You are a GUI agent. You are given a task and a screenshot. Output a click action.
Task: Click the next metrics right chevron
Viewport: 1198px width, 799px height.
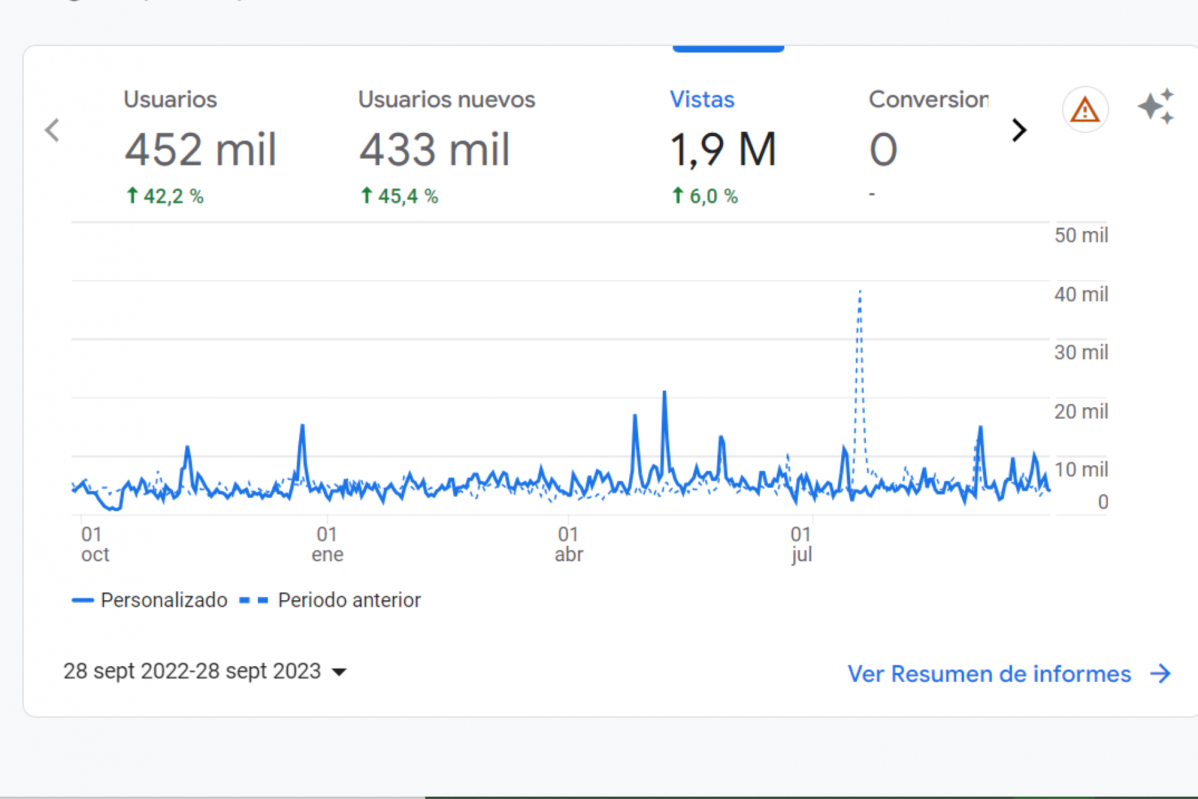coord(1018,130)
